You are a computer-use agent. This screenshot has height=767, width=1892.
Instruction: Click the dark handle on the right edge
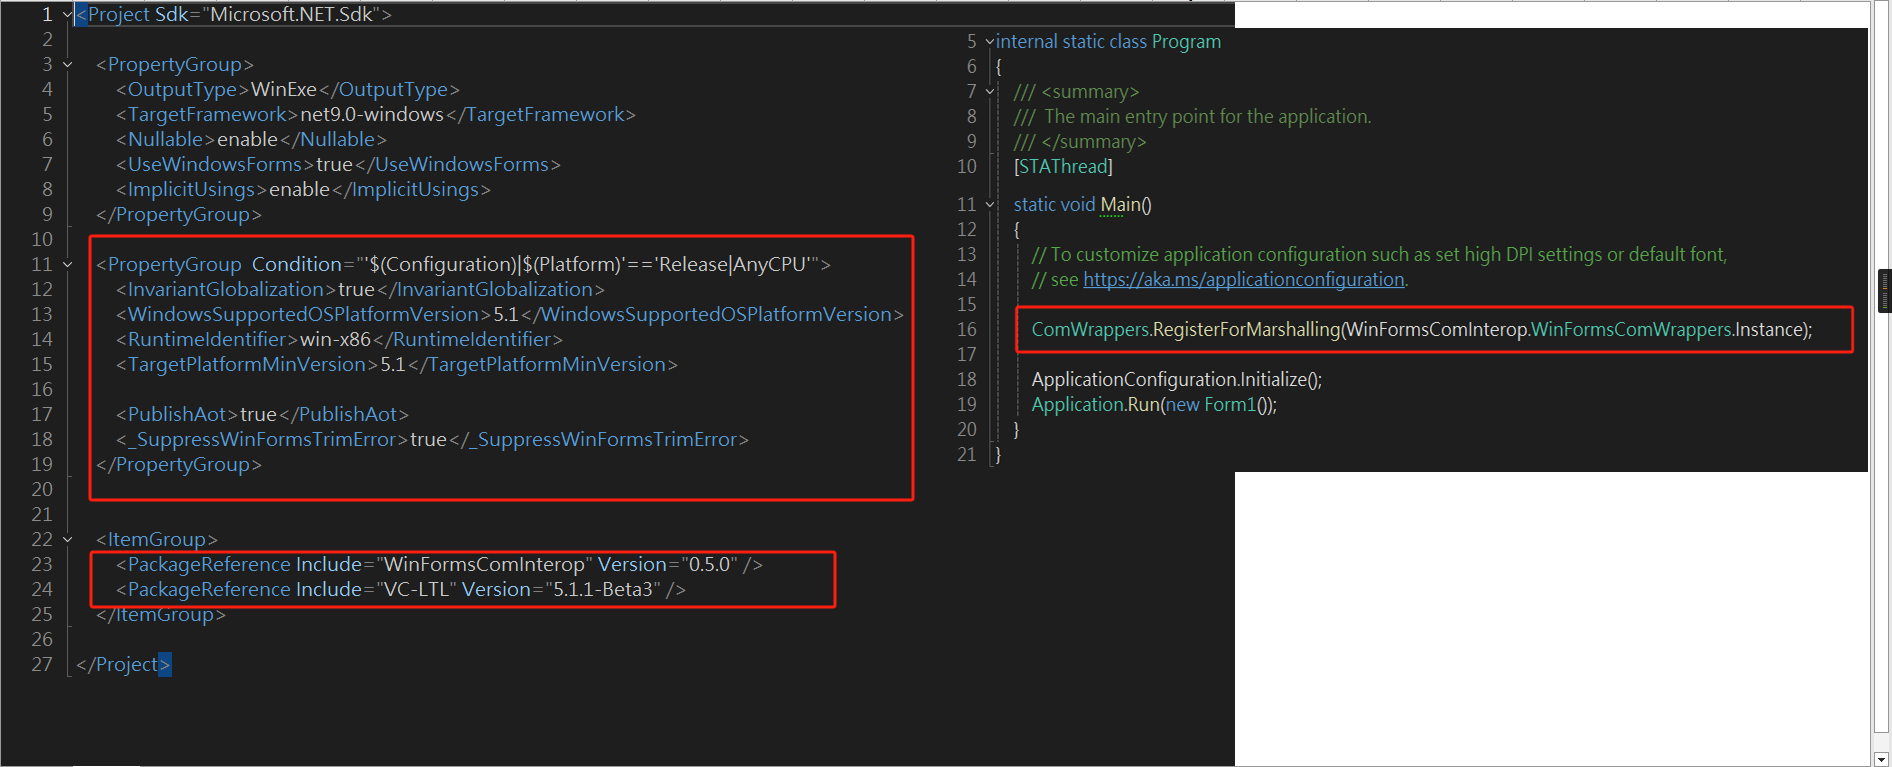(1885, 291)
